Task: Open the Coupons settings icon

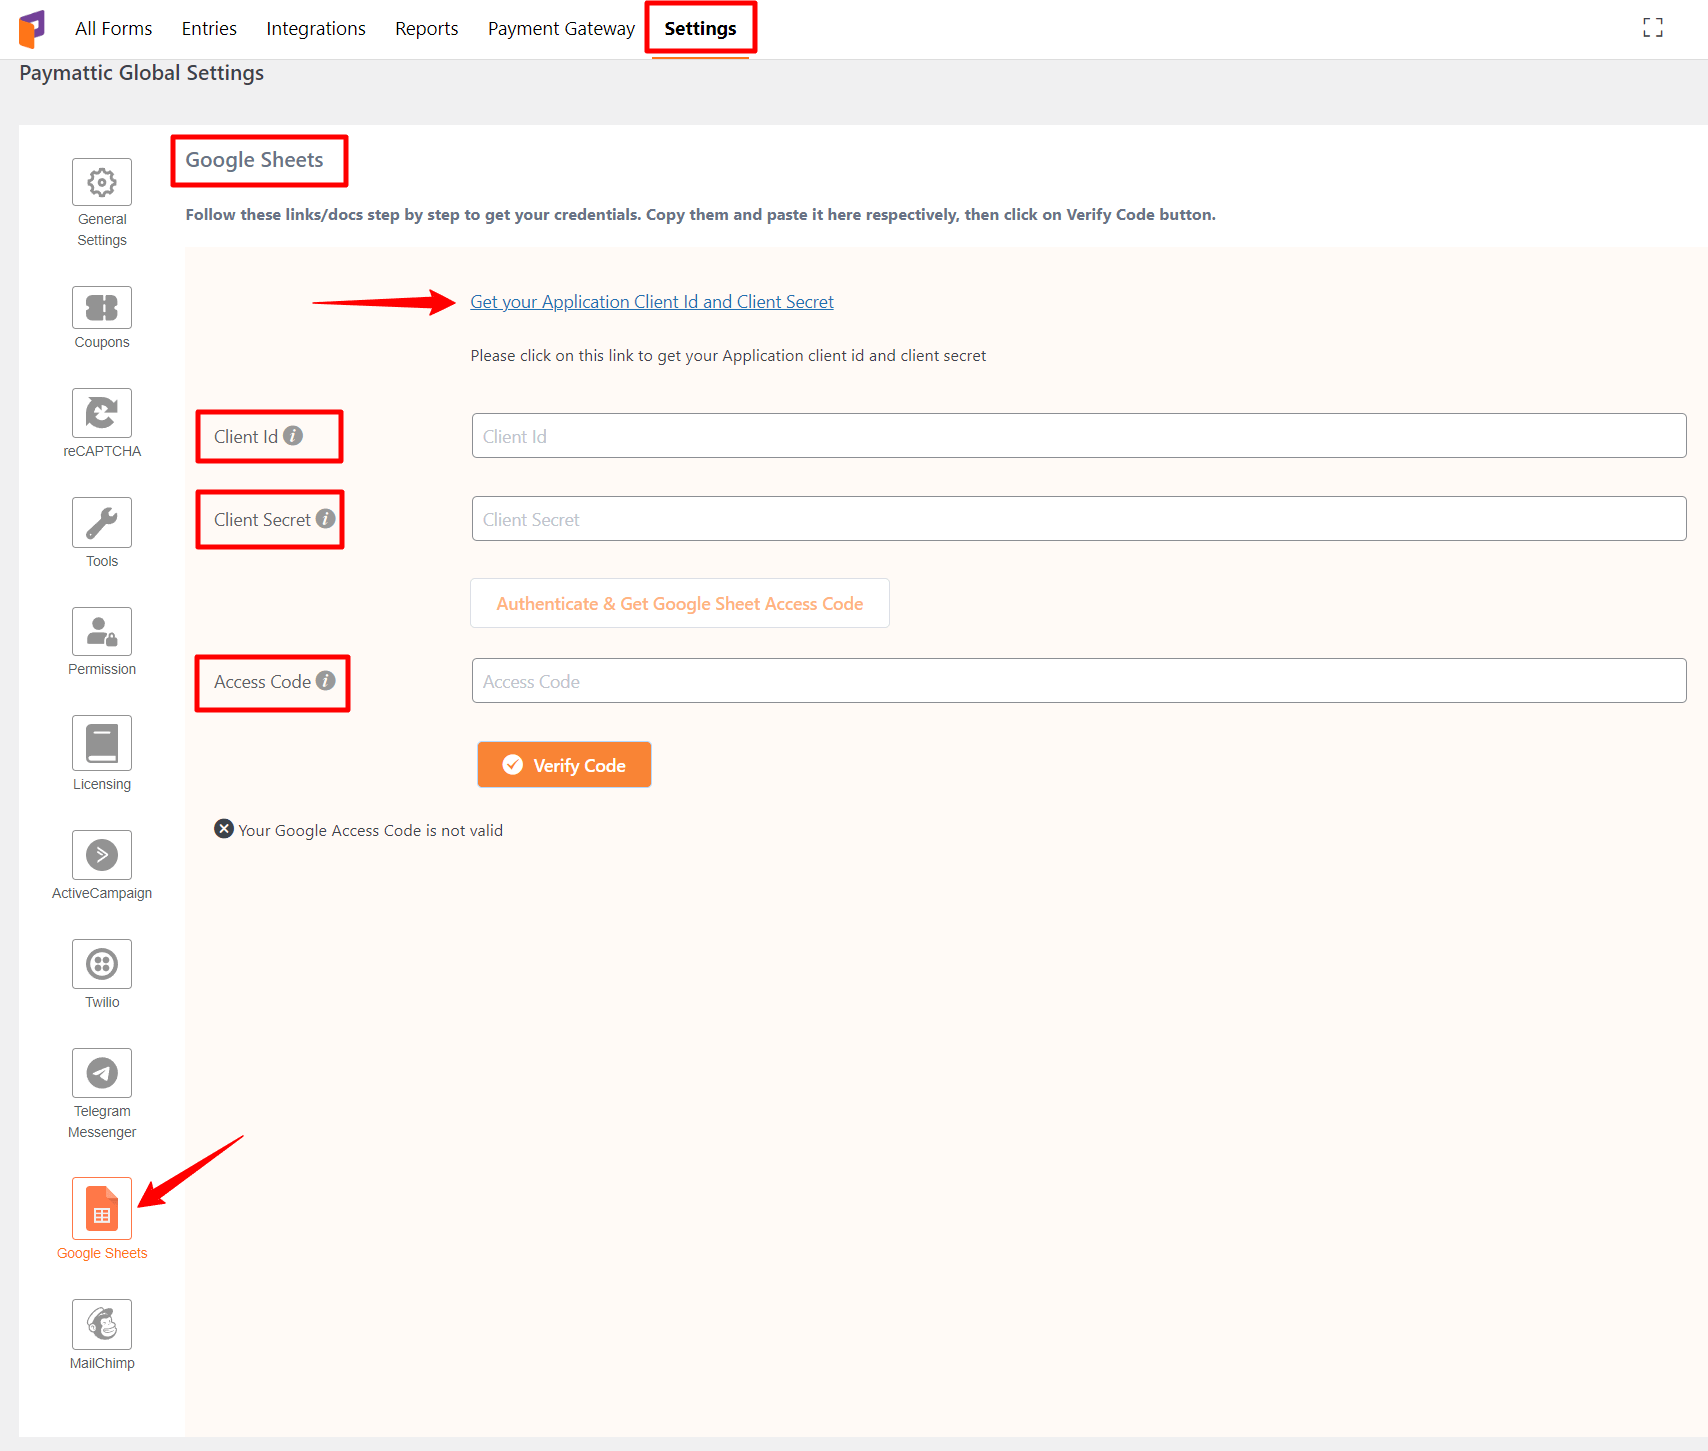Action: click(102, 307)
